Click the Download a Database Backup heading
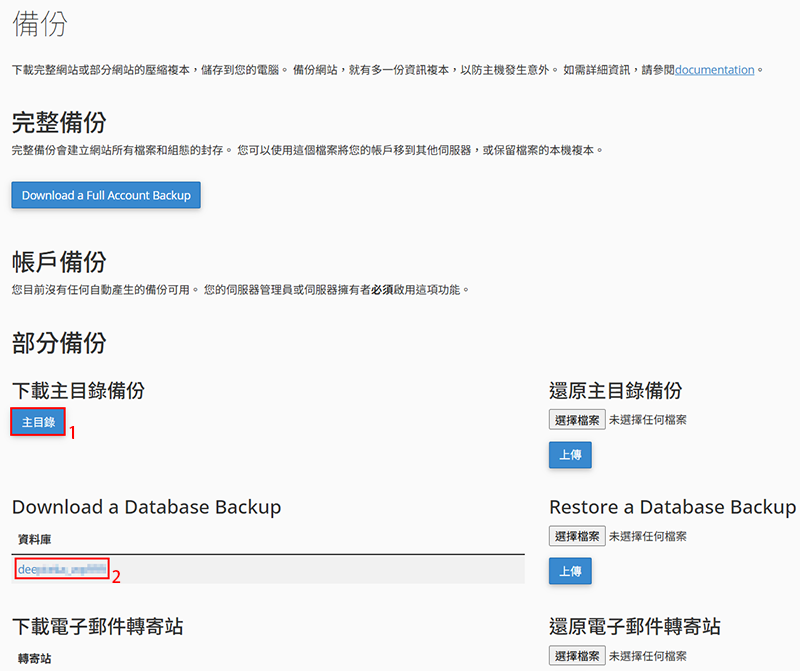 pyautogui.click(x=146, y=507)
